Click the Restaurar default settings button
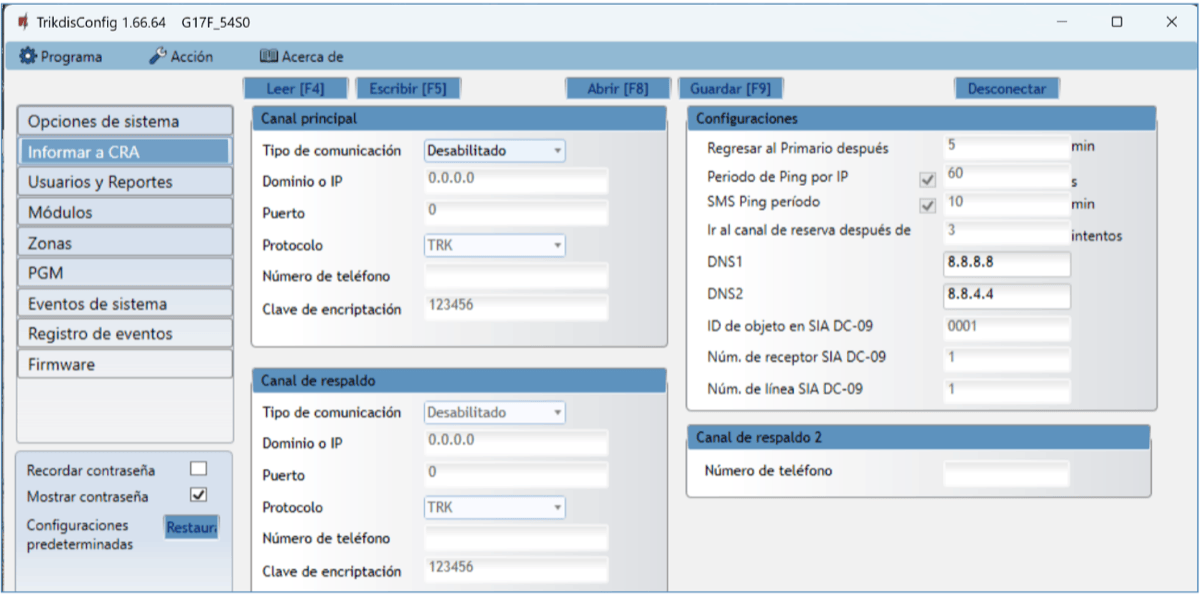 pyautogui.click(x=191, y=526)
